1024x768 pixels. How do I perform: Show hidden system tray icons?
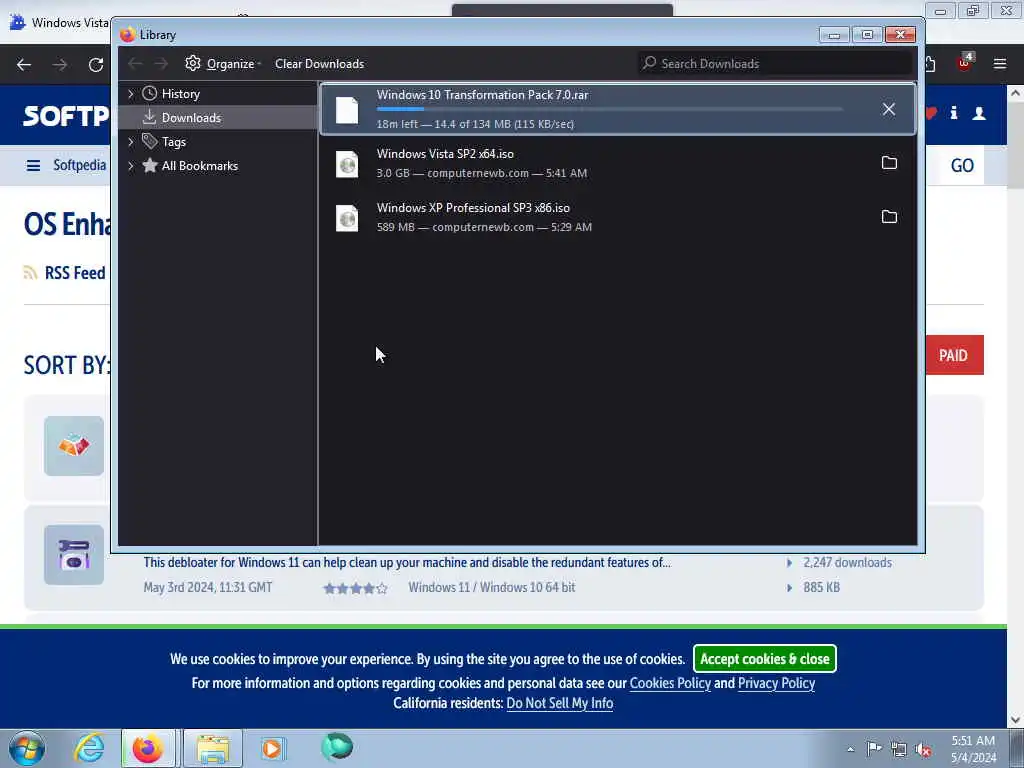850,749
